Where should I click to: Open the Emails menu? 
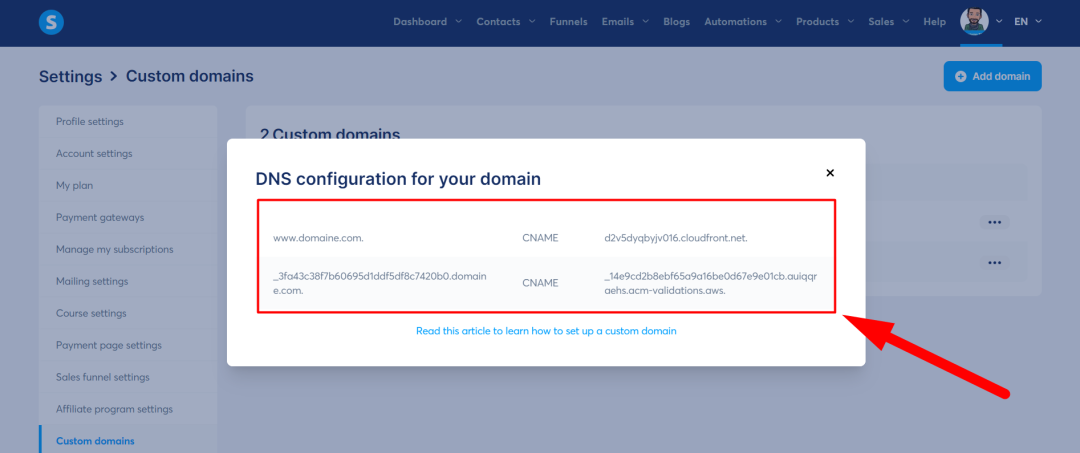click(x=618, y=21)
